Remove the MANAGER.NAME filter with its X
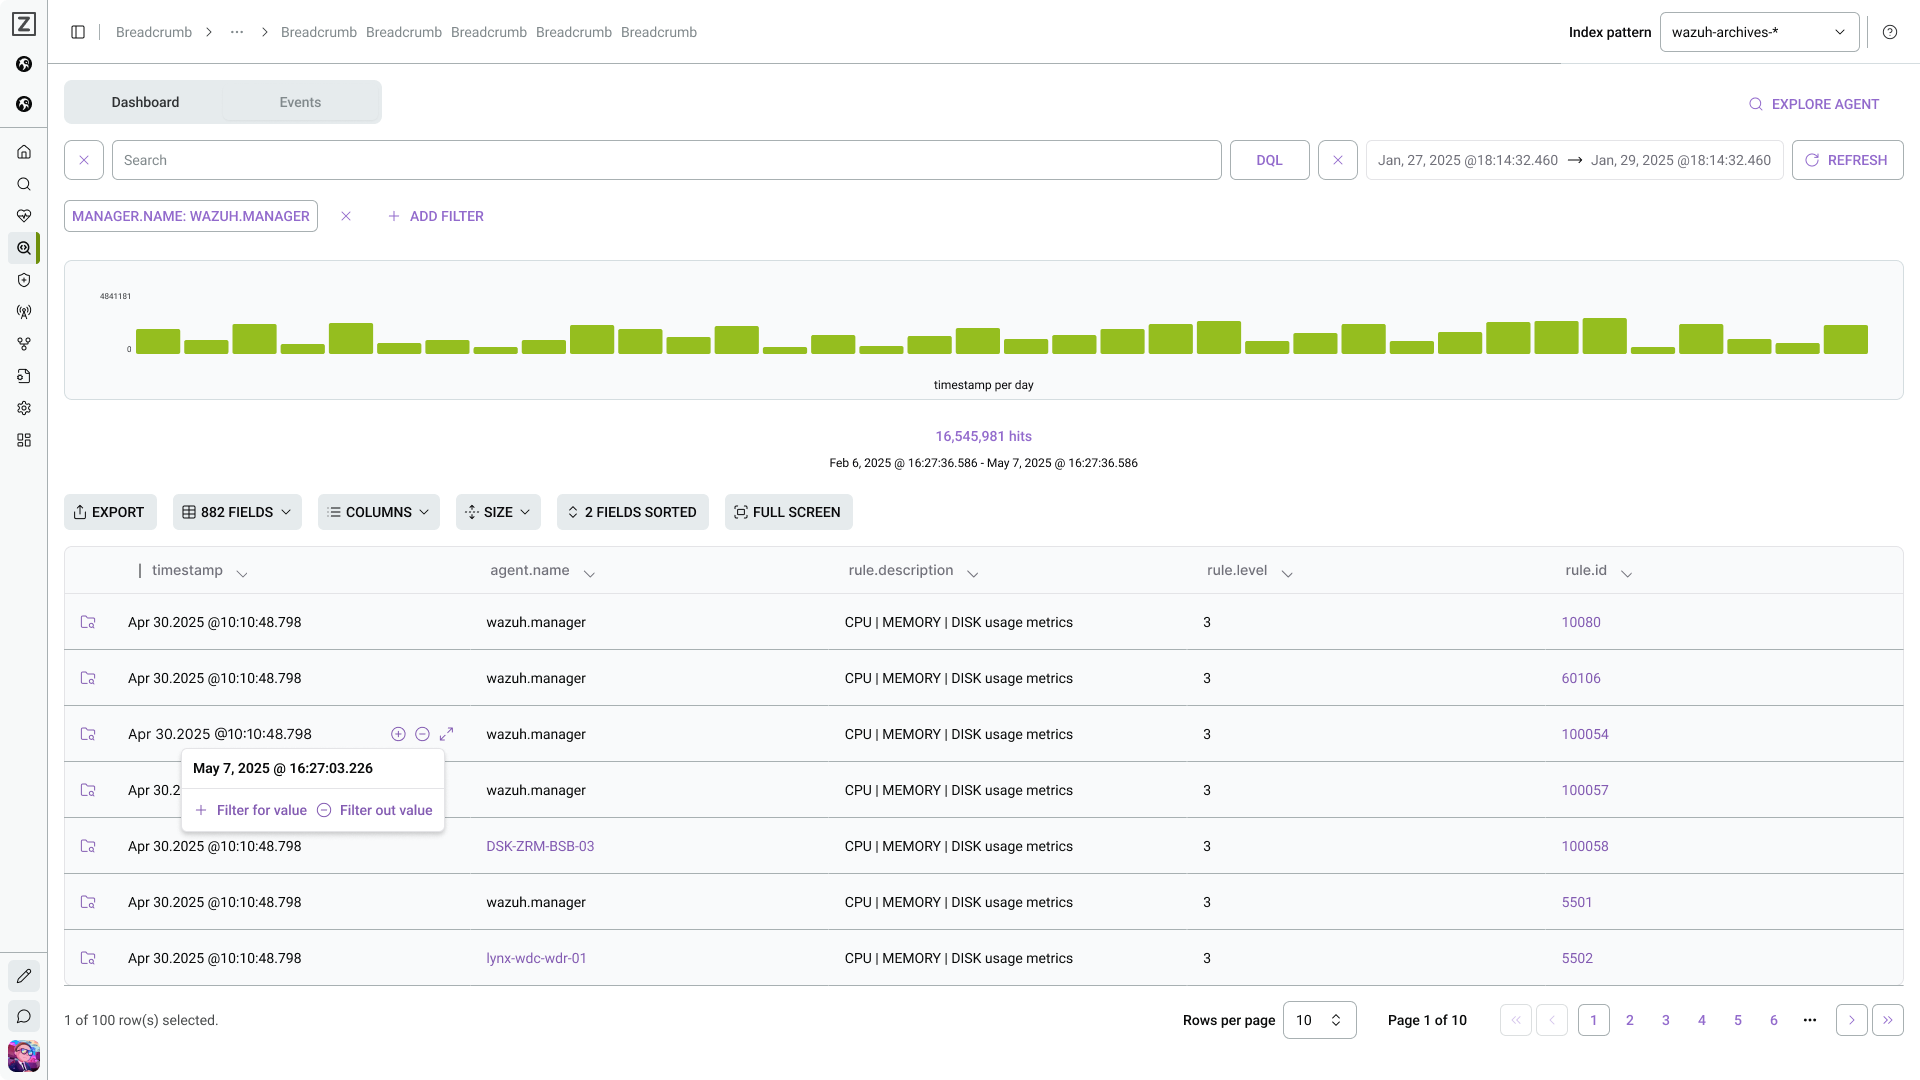 pyautogui.click(x=346, y=216)
